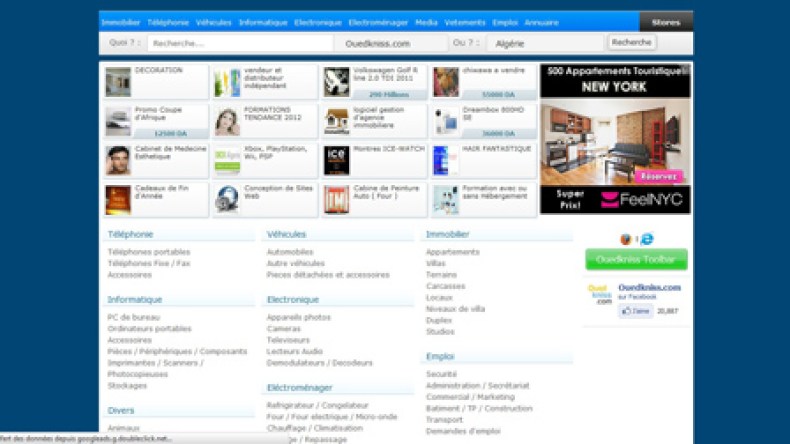Viewport: 790px width, 444px height.
Task: Follow the Appartements link under Immobilier
Action: [452, 252]
